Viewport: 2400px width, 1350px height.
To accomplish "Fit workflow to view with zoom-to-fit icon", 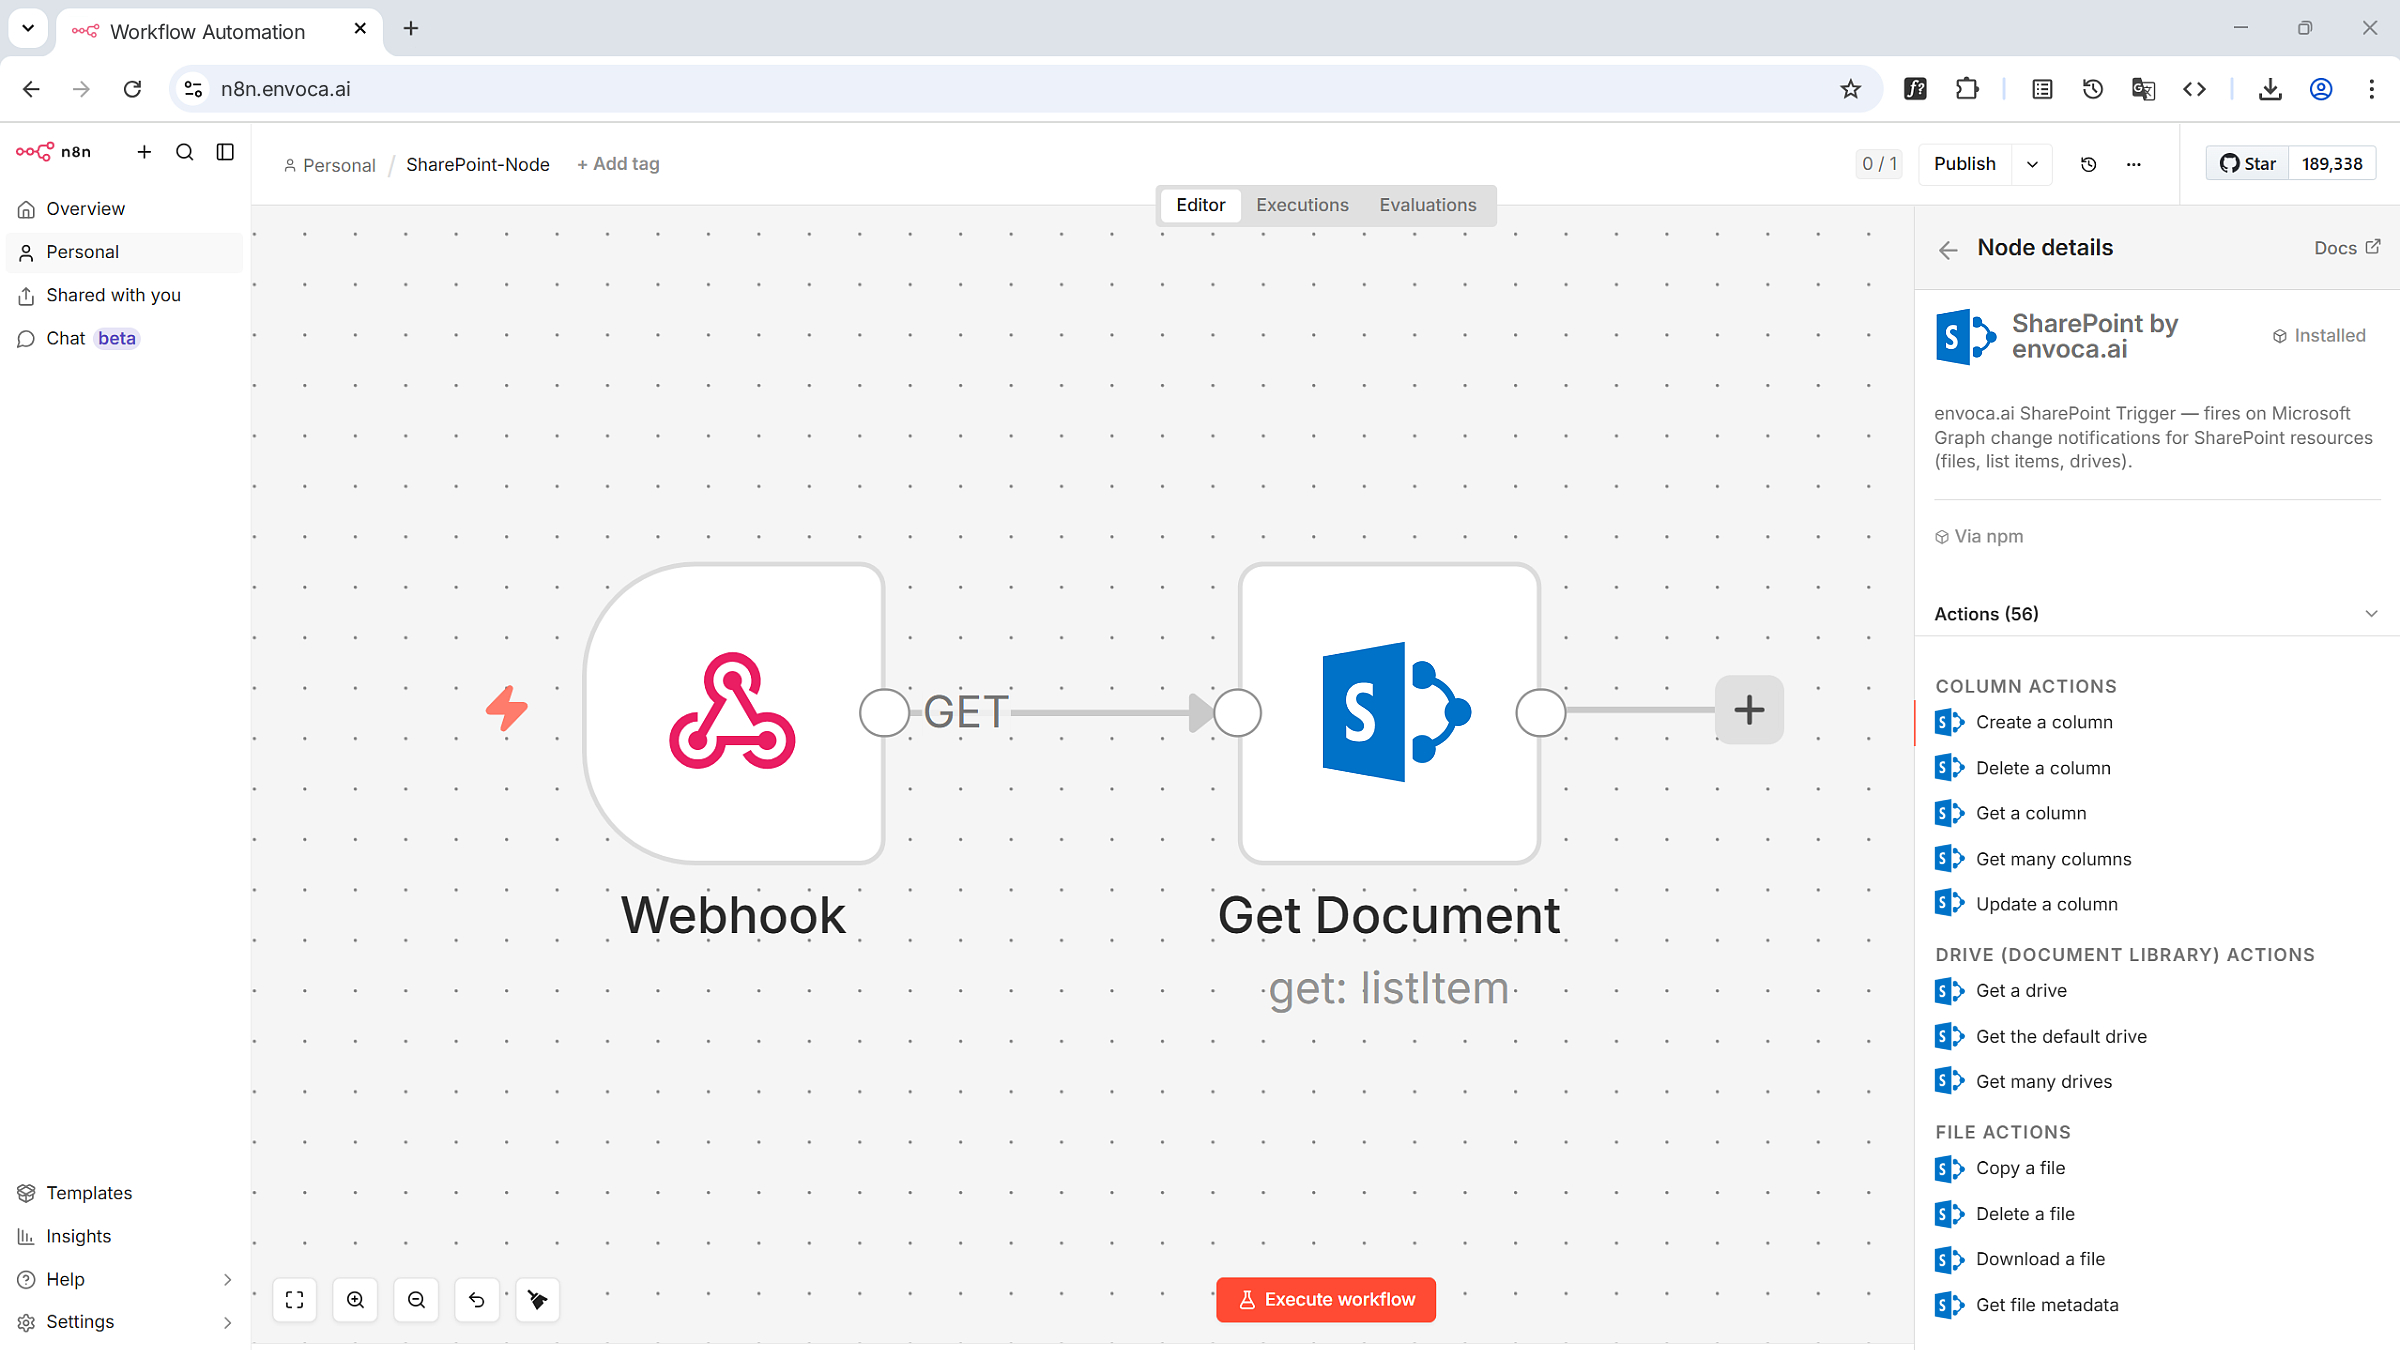I will point(295,1300).
